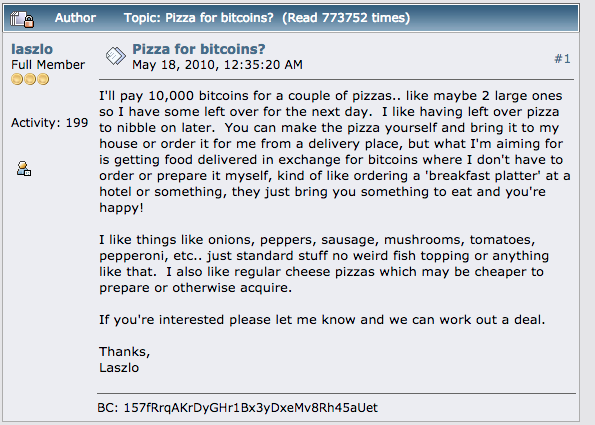Click the 'Read 773752 times' counter

point(346,18)
